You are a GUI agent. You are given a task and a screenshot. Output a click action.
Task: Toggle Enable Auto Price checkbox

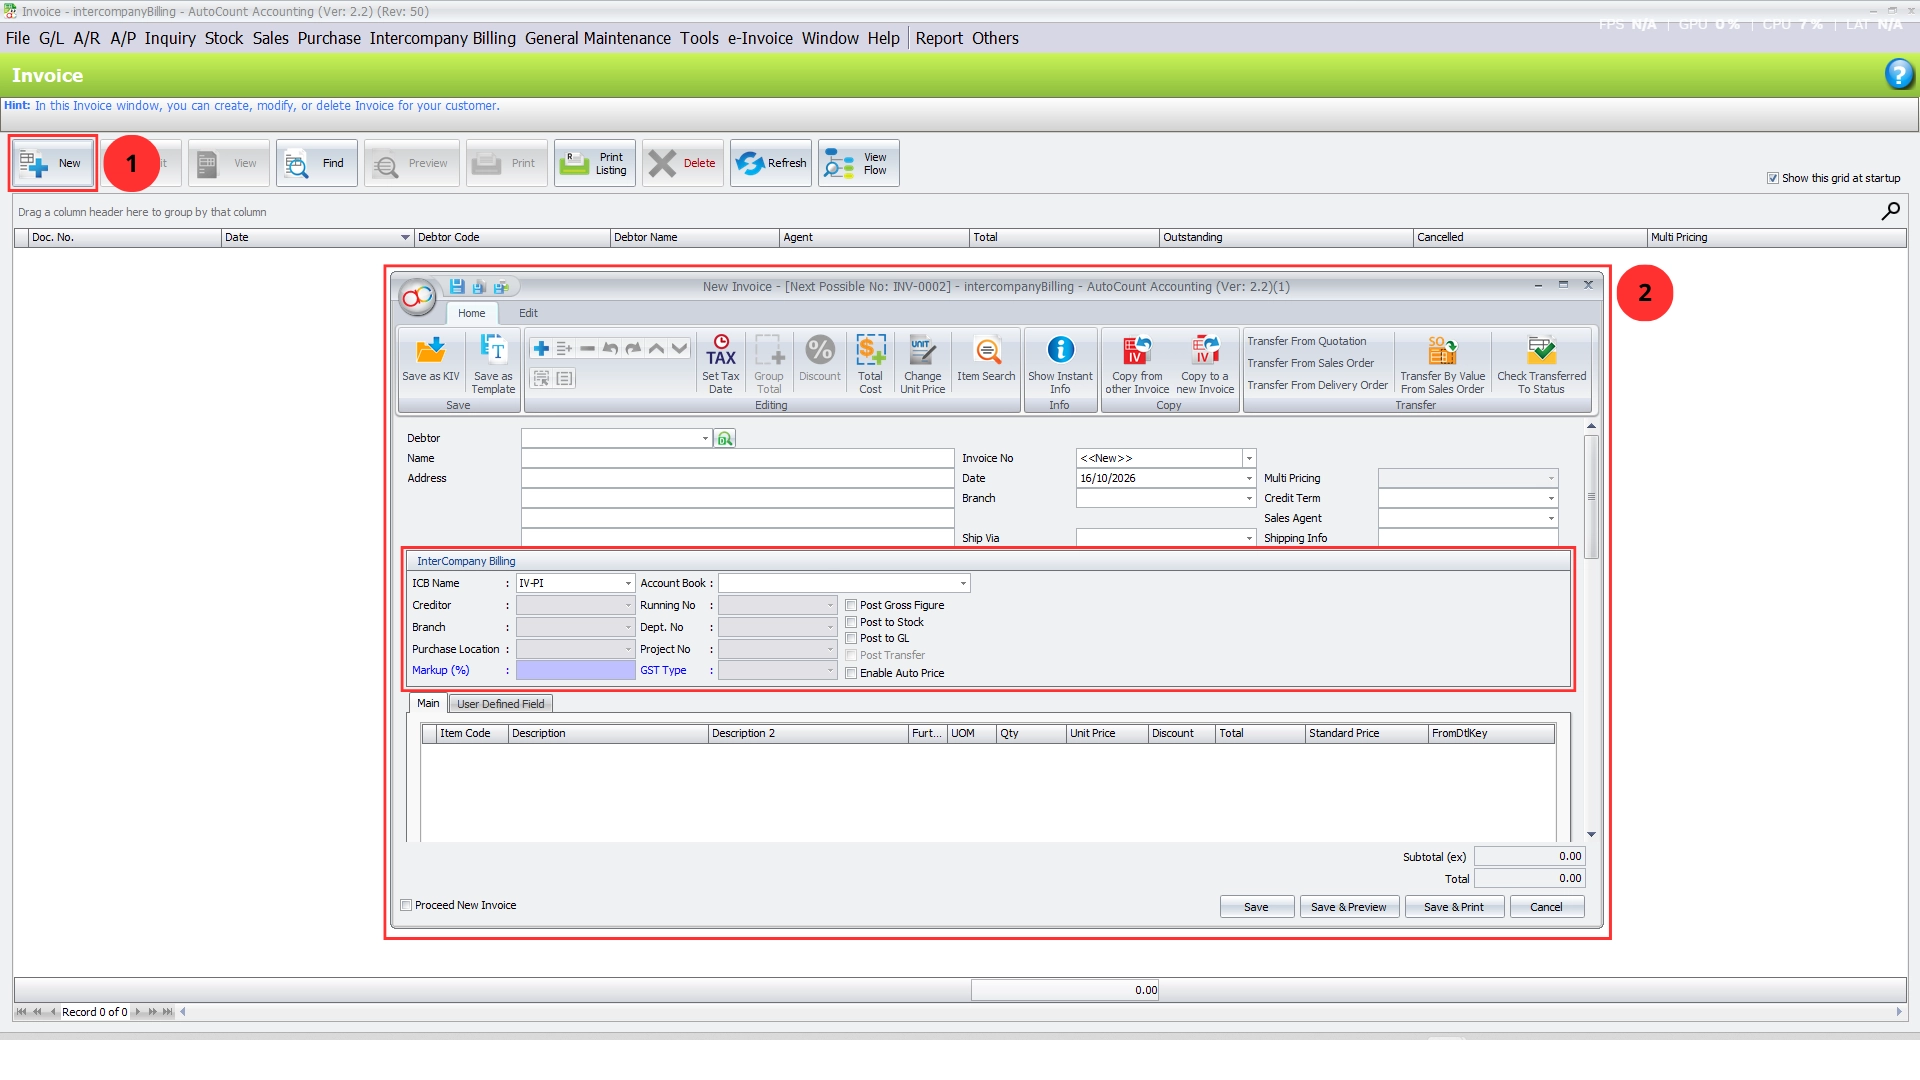tap(851, 673)
